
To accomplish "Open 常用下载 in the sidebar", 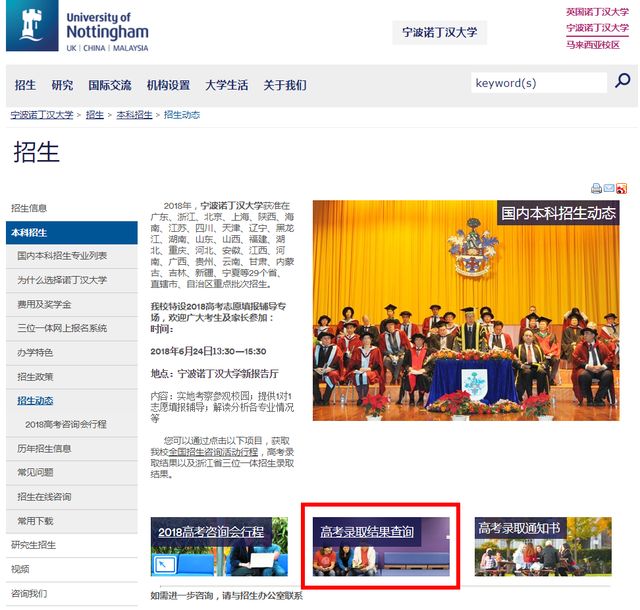I will [72, 521].
